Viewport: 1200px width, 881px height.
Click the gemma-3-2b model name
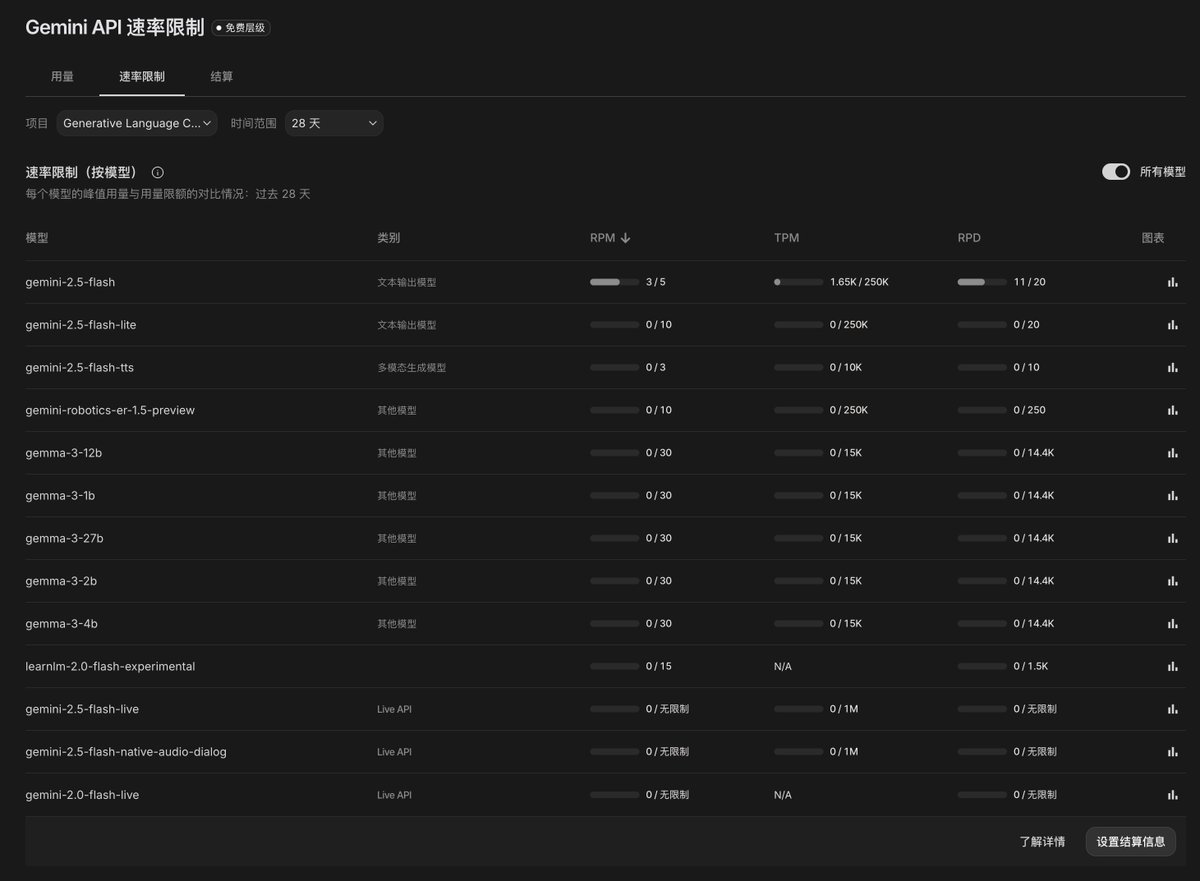pos(61,581)
